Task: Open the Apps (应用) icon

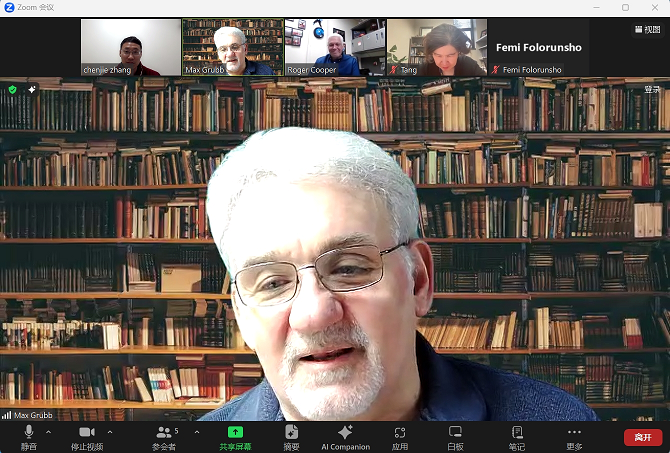Action: [400, 436]
